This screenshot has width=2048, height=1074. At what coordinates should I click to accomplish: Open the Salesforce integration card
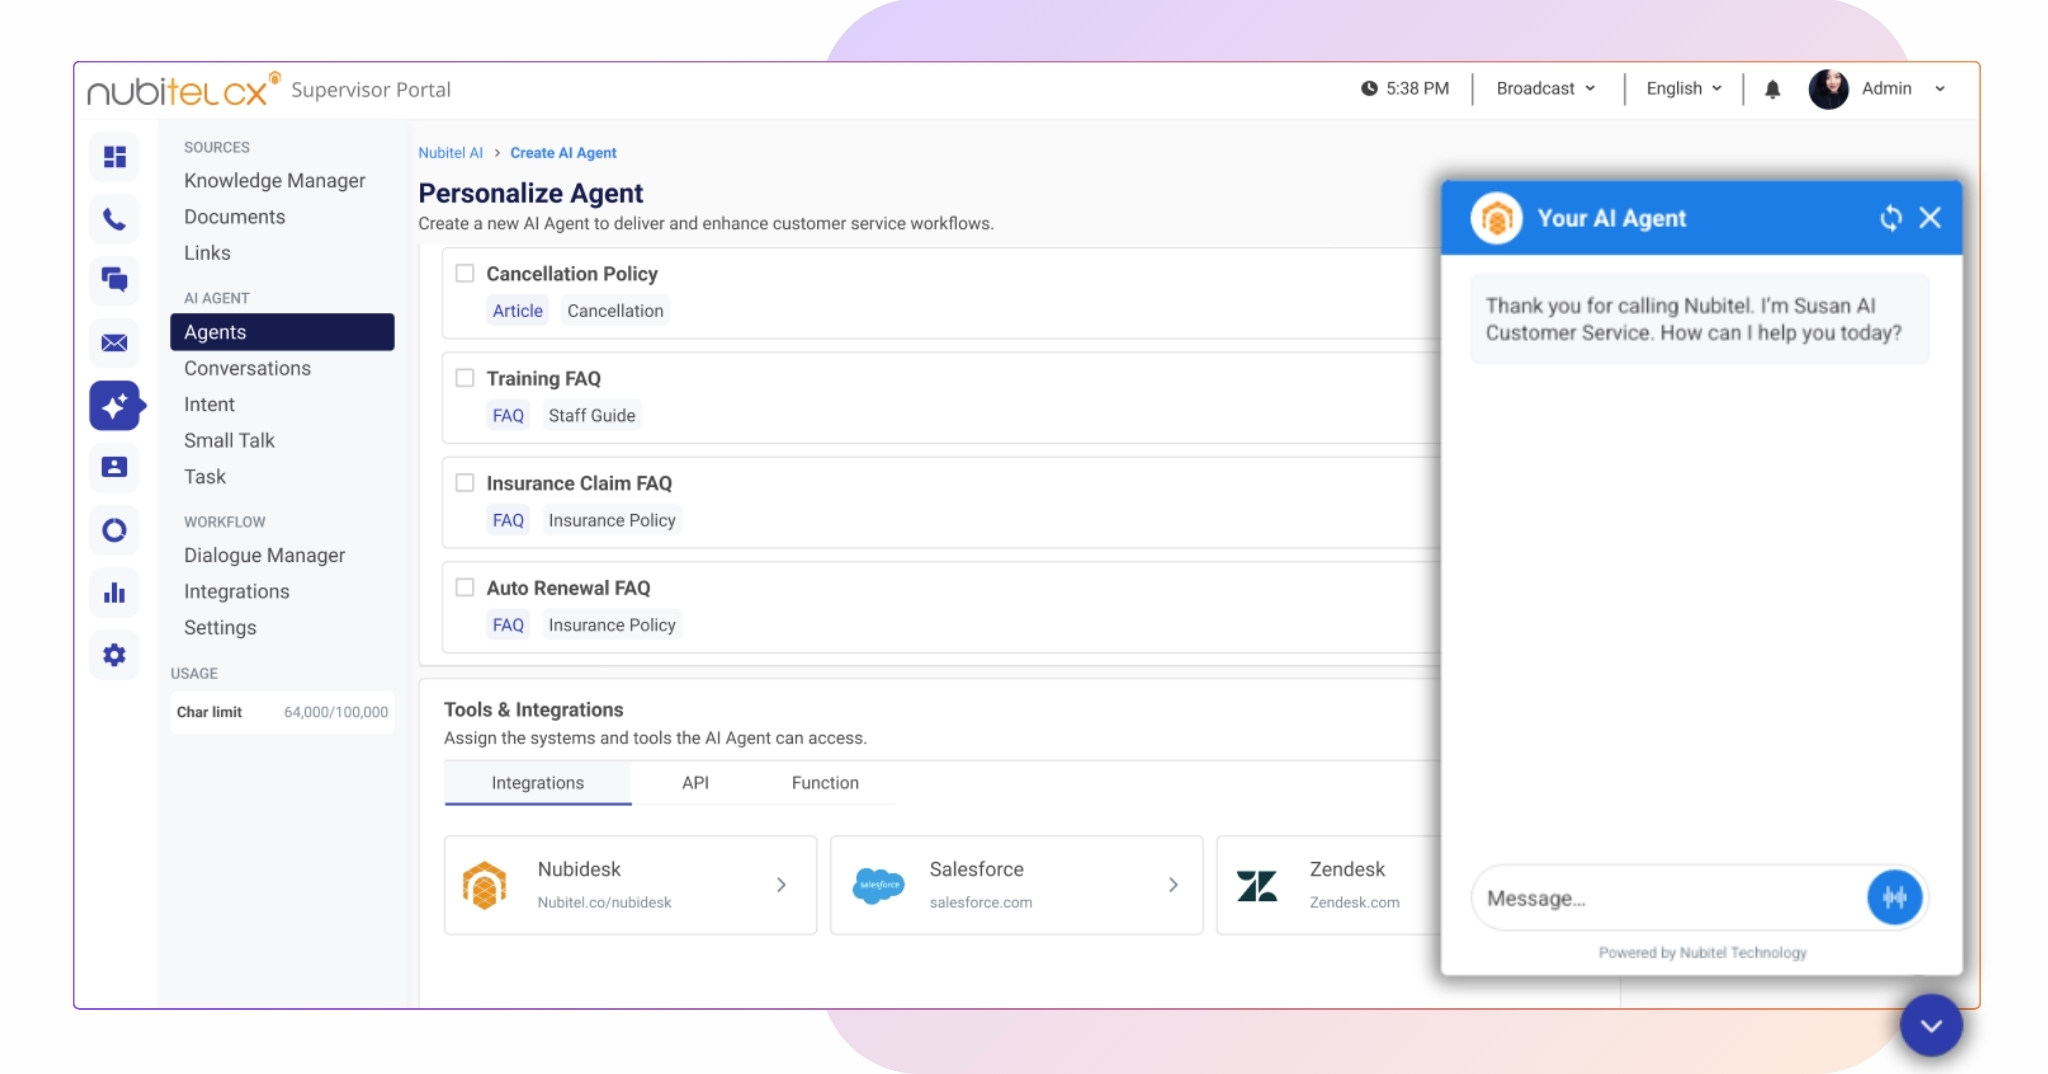(1016, 885)
